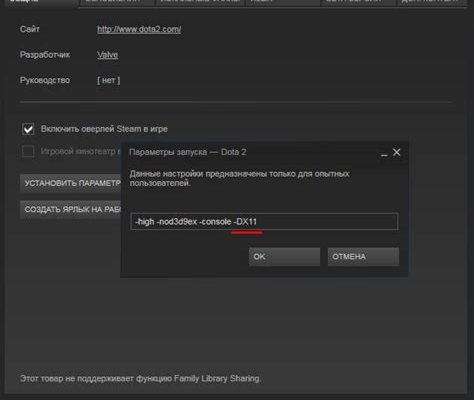
Task: Click the СОЗДАТЬ ЯРЛЫК НА РАБ button
Action: (70, 209)
